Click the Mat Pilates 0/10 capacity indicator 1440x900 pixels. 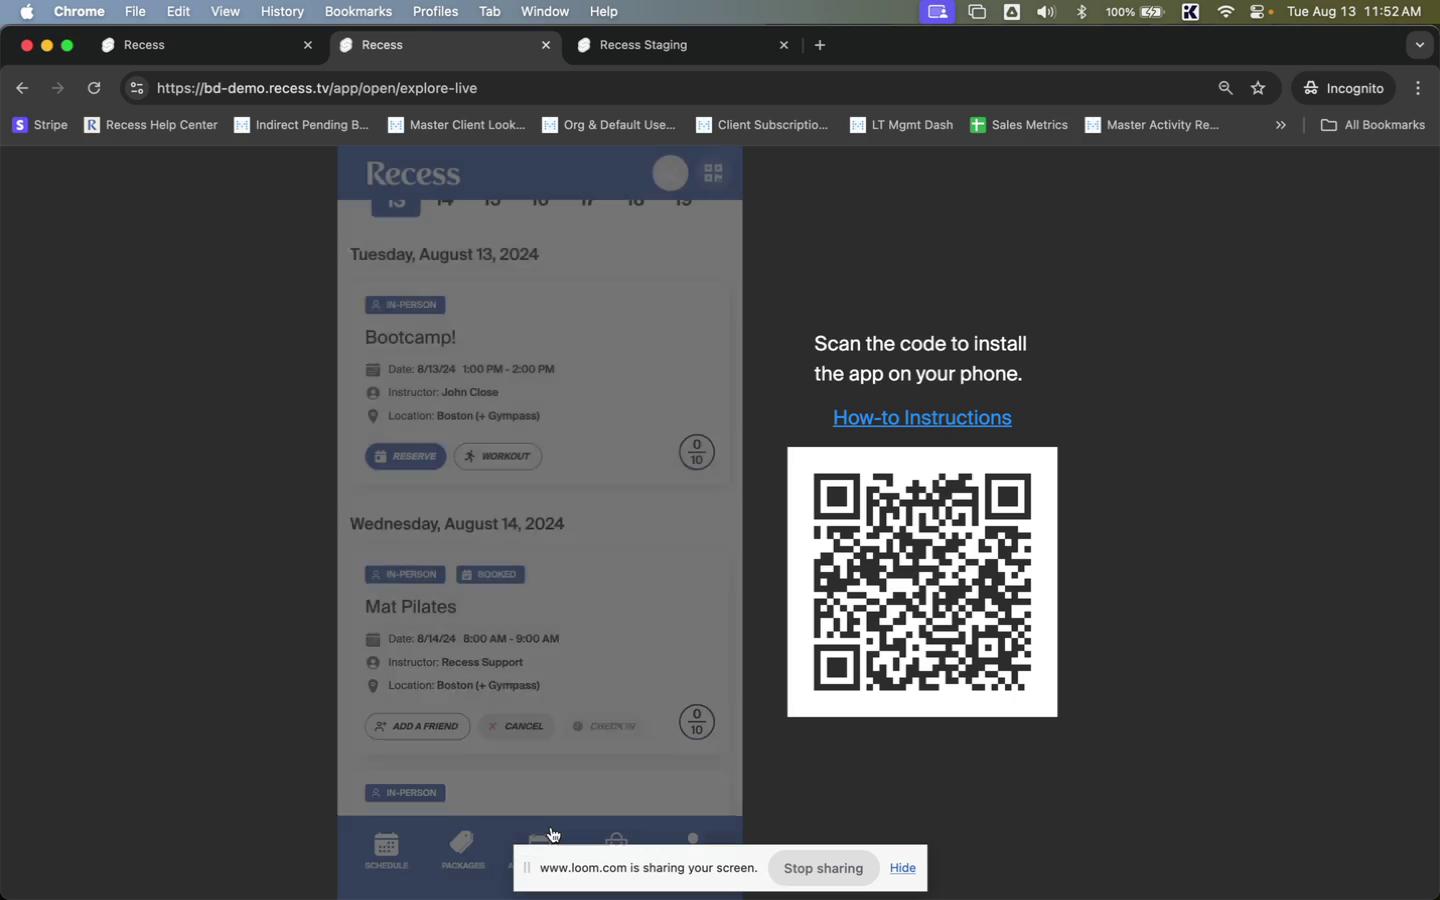(x=697, y=722)
